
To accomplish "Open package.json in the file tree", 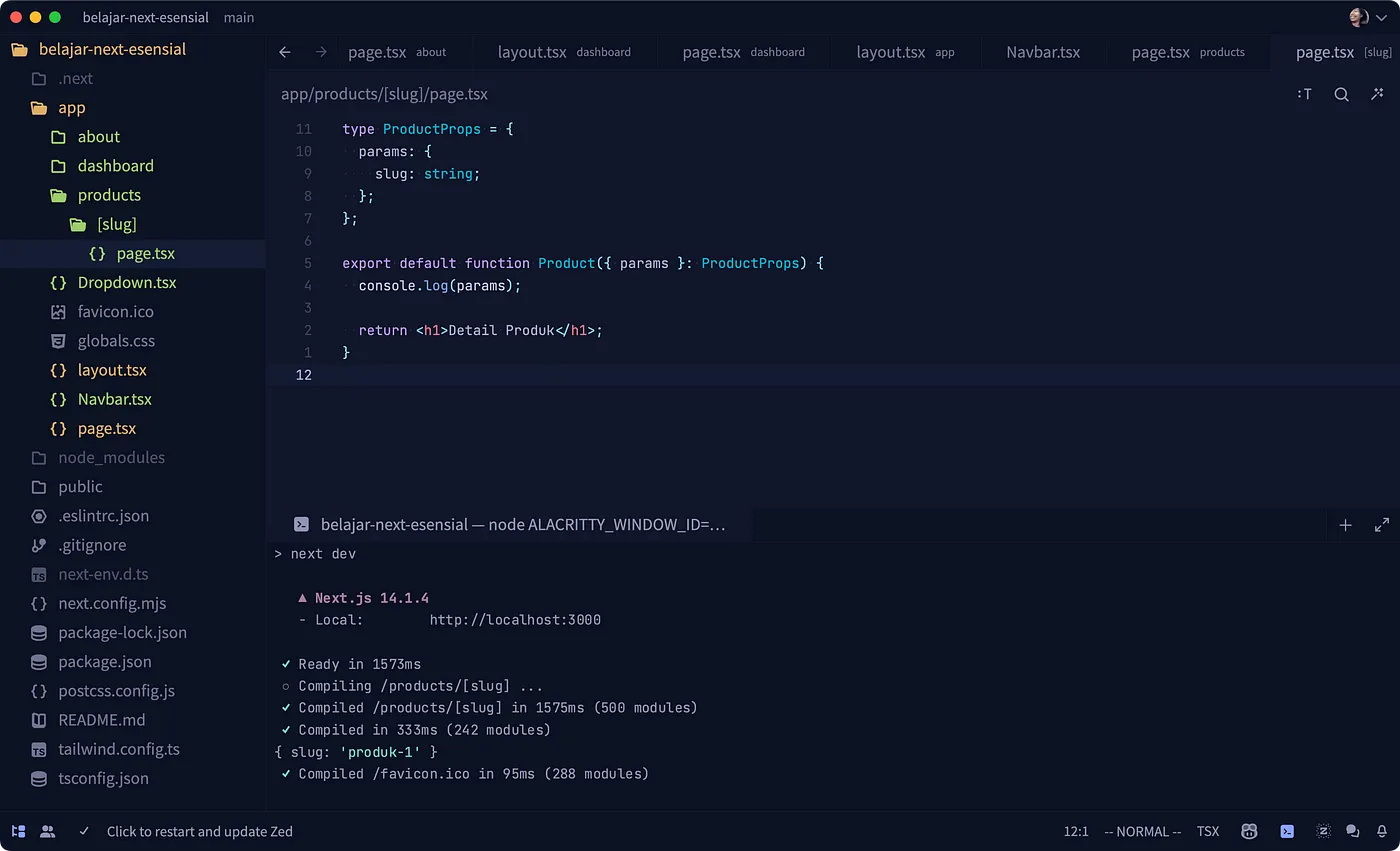I will 104,661.
